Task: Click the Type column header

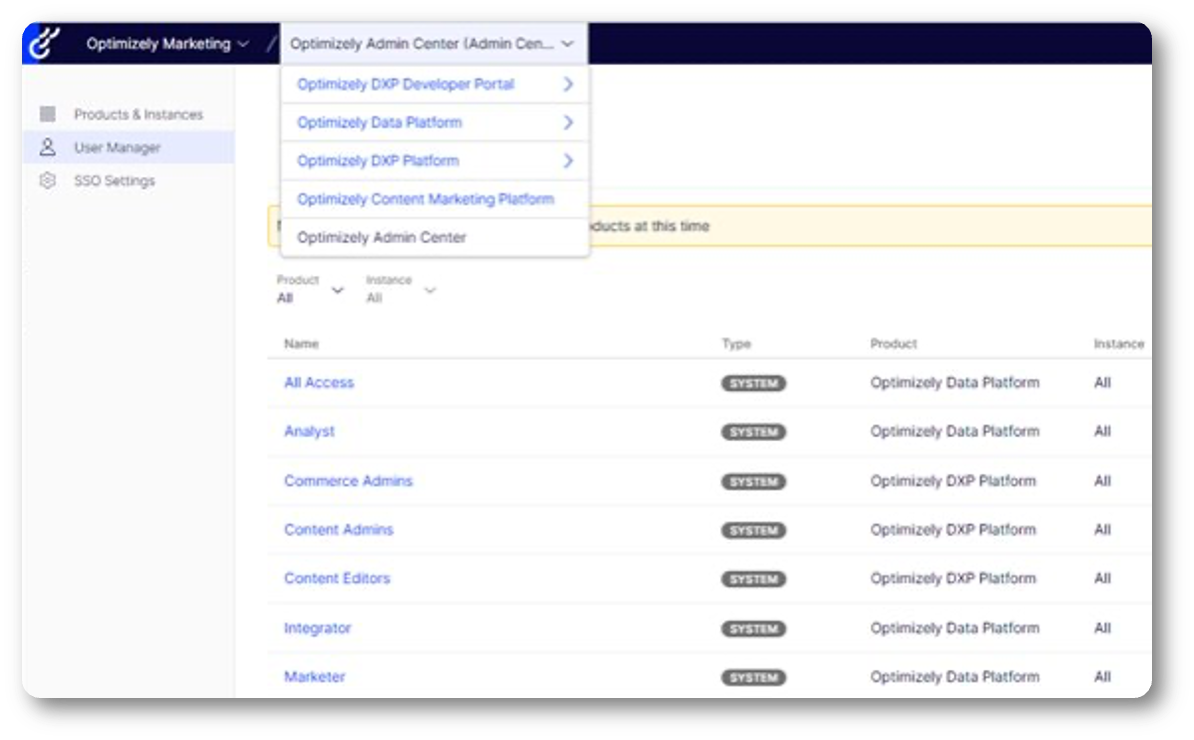Action: [736, 343]
